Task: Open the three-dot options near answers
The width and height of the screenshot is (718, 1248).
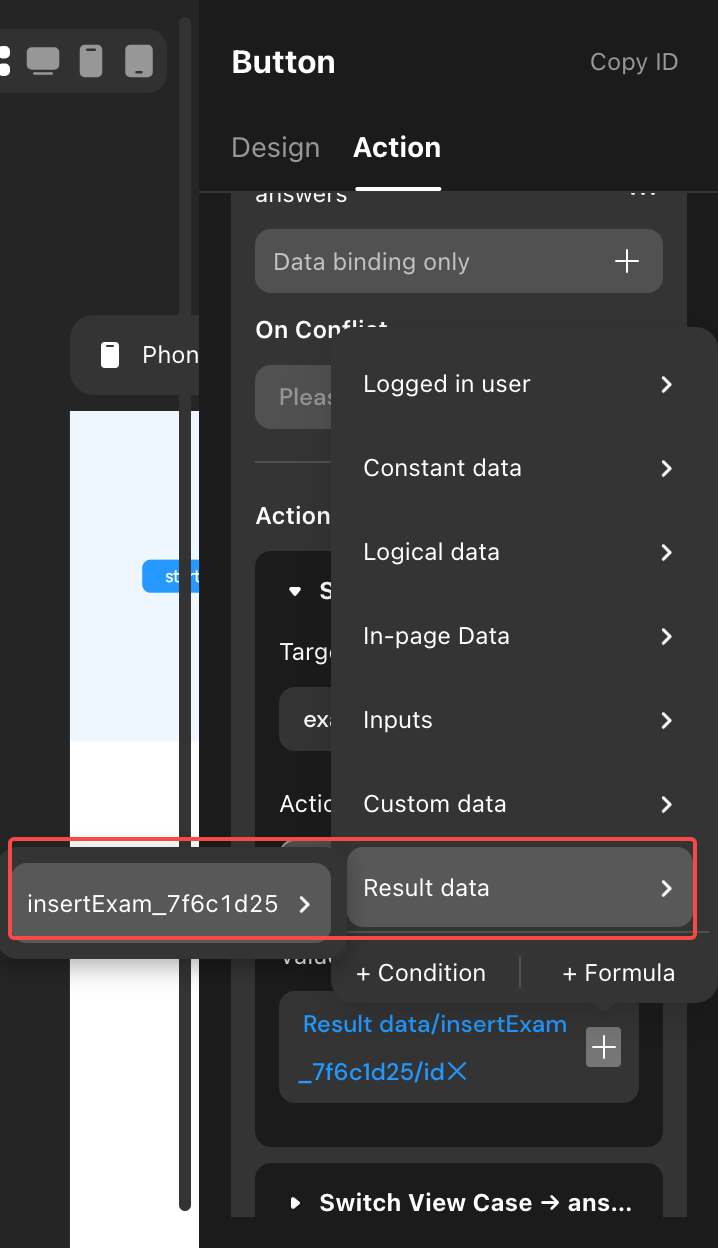Action: tap(642, 193)
